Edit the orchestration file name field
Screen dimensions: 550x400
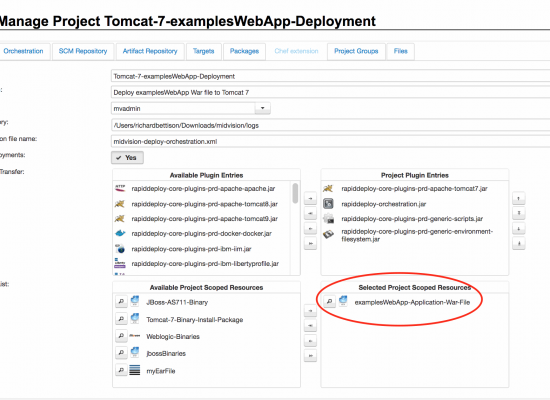tap(330, 141)
